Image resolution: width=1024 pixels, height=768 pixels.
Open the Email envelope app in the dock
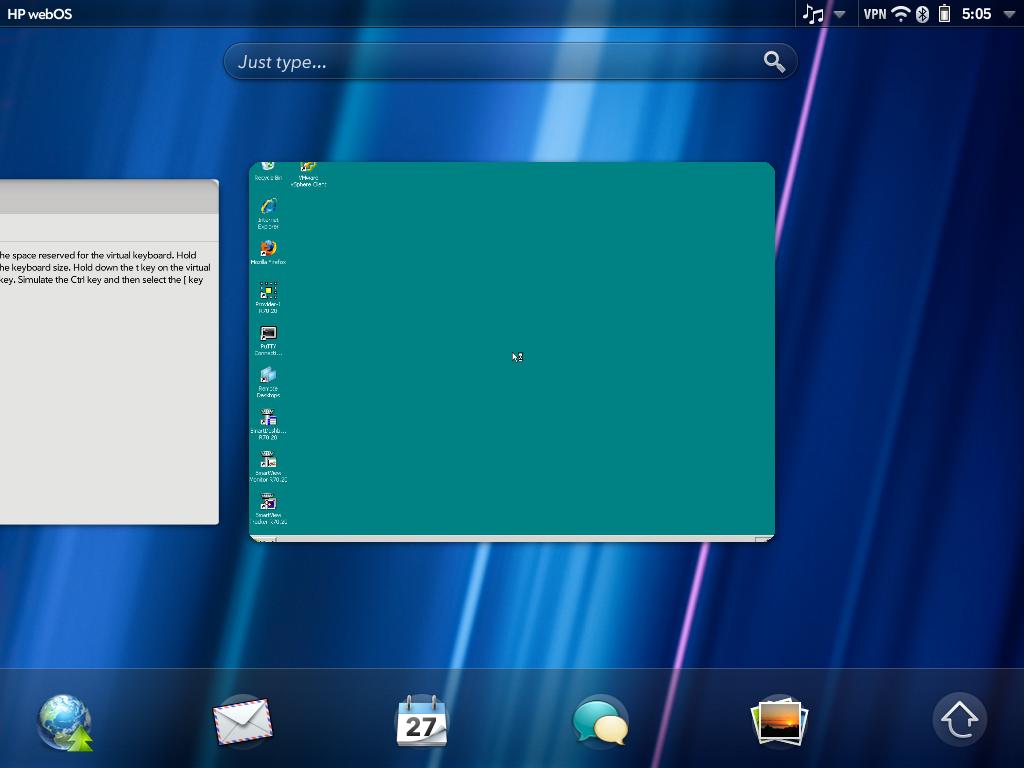pyautogui.click(x=243, y=721)
